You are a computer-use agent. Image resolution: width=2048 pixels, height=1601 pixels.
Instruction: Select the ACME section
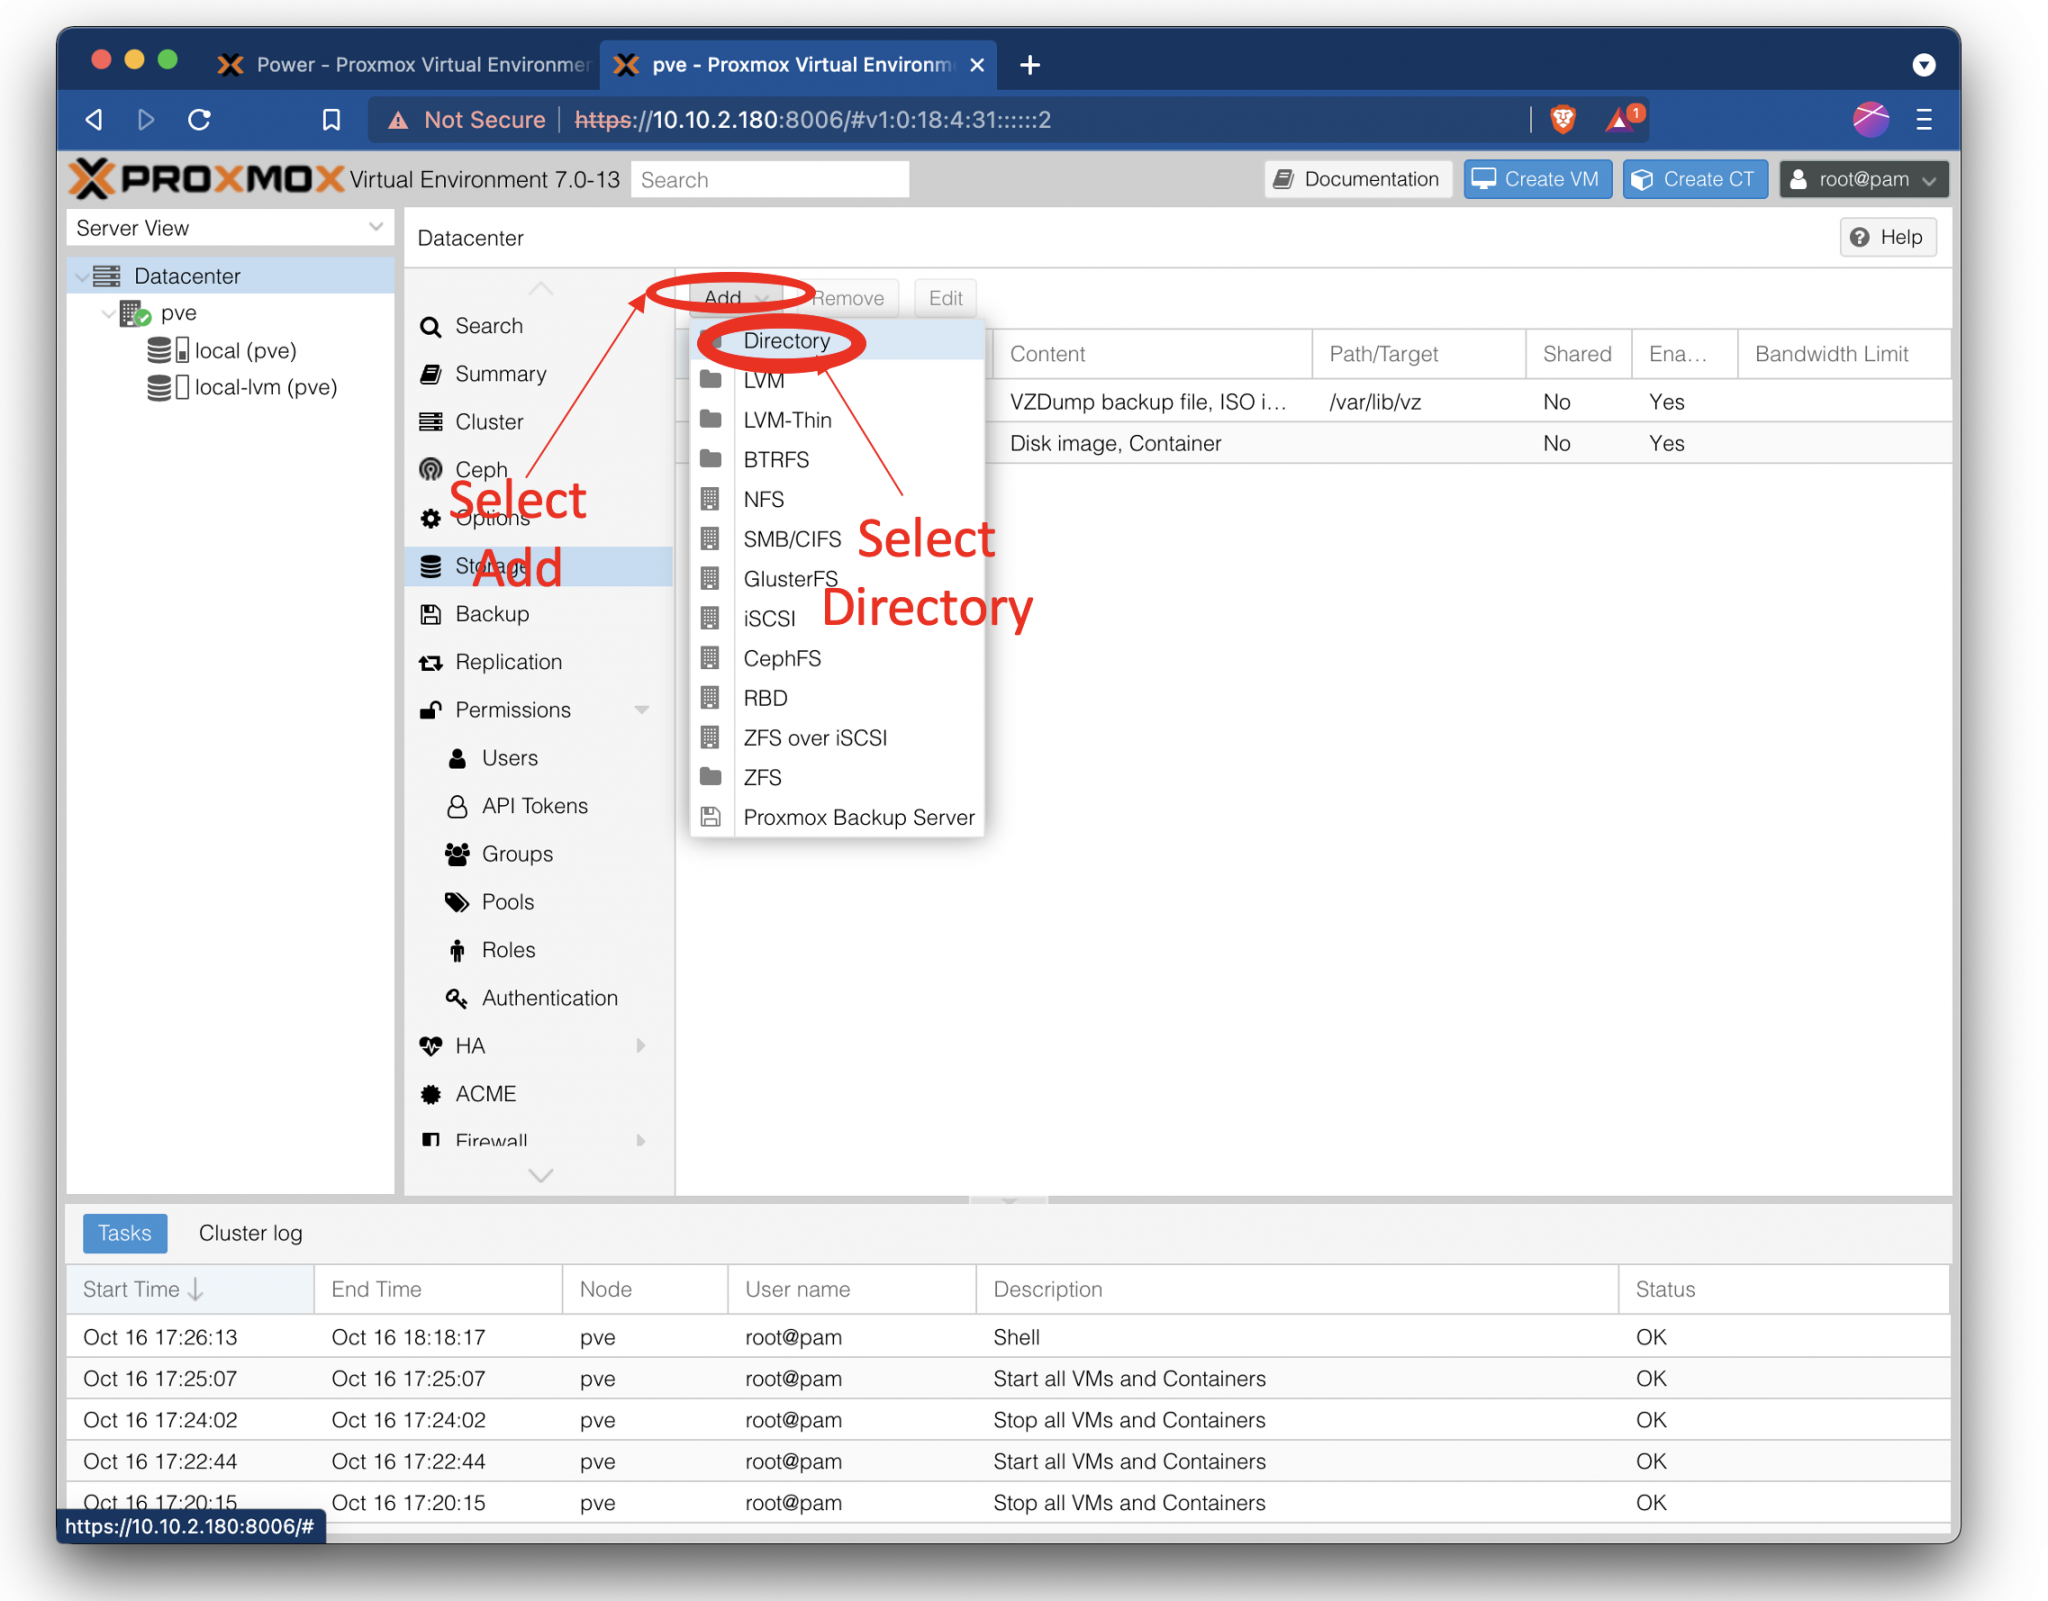click(x=486, y=1093)
